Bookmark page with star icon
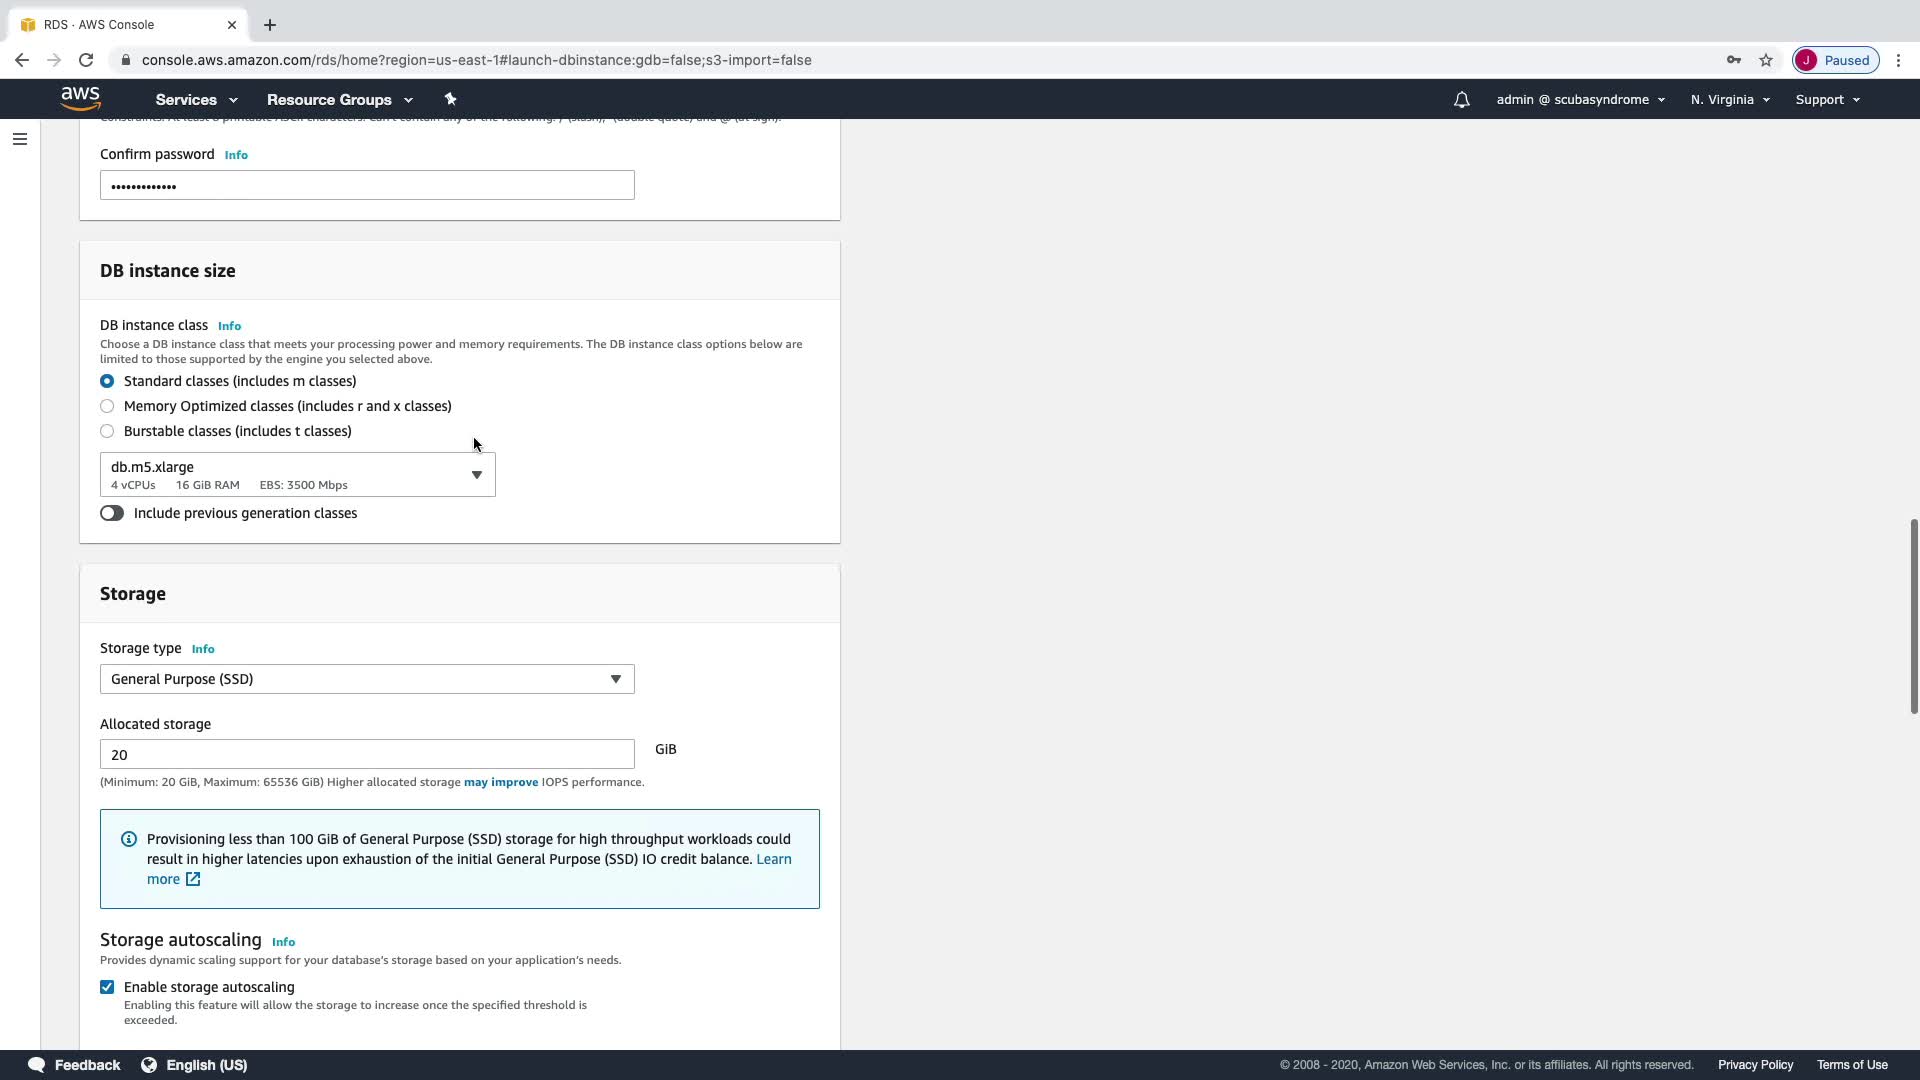 (1766, 60)
